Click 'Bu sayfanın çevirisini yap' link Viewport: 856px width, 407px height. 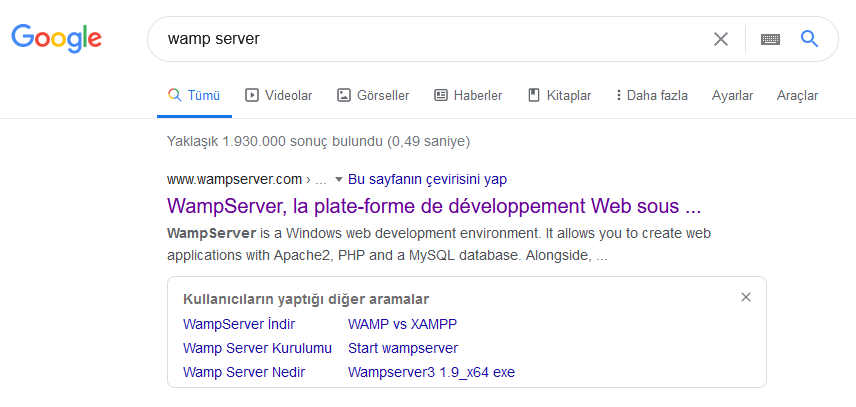click(427, 179)
